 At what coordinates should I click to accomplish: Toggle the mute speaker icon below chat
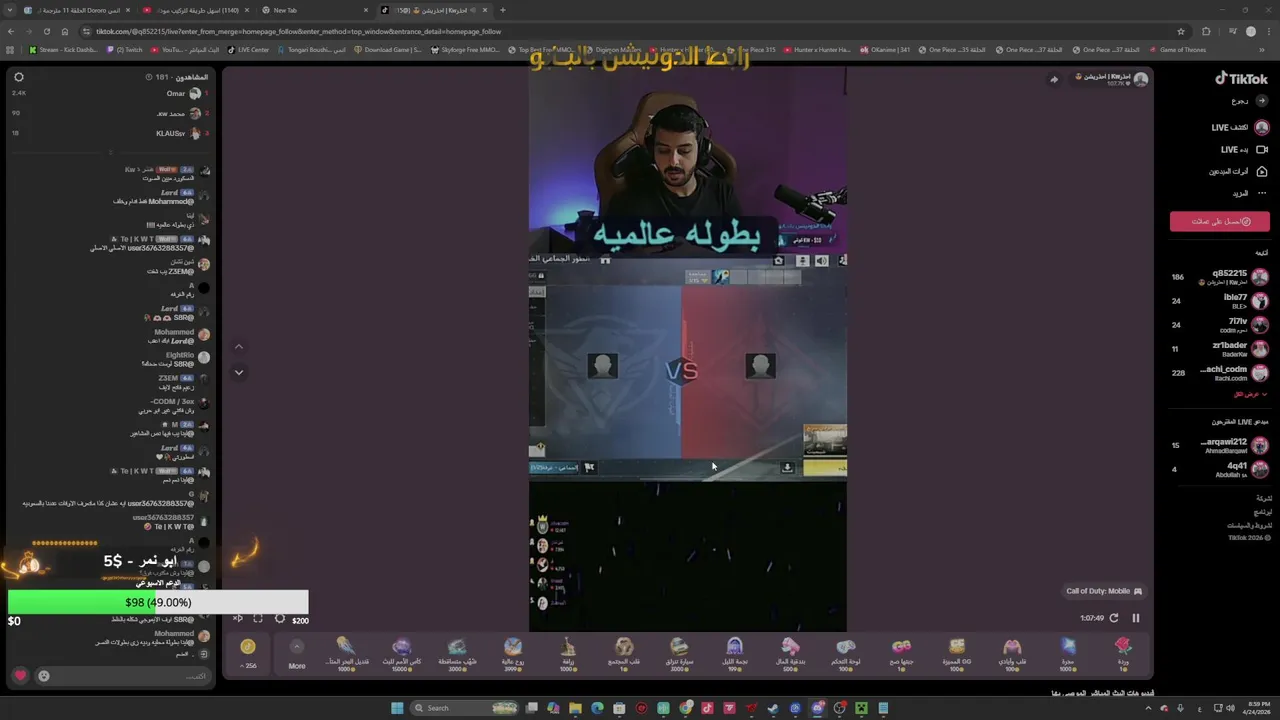[237, 619]
